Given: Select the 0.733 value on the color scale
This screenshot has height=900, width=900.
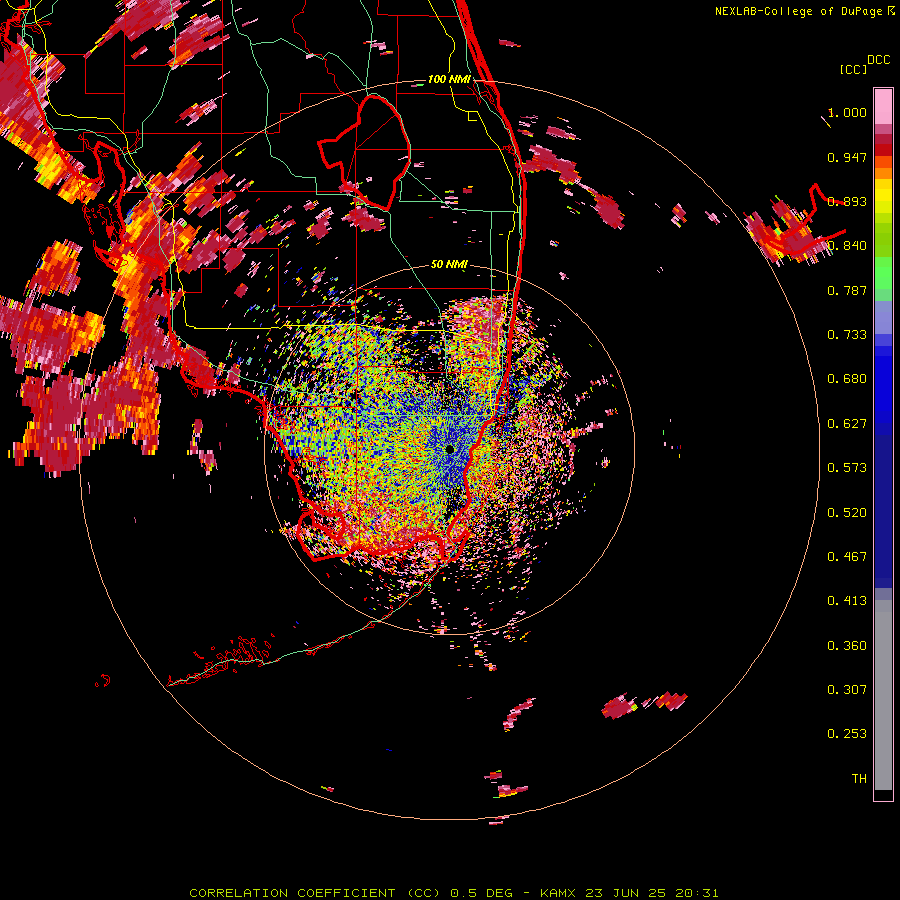Looking at the screenshot, I should click(x=847, y=335).
